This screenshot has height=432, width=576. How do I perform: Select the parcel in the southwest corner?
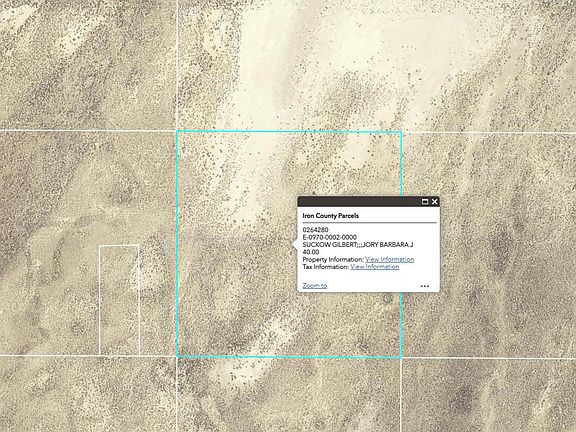87,394
